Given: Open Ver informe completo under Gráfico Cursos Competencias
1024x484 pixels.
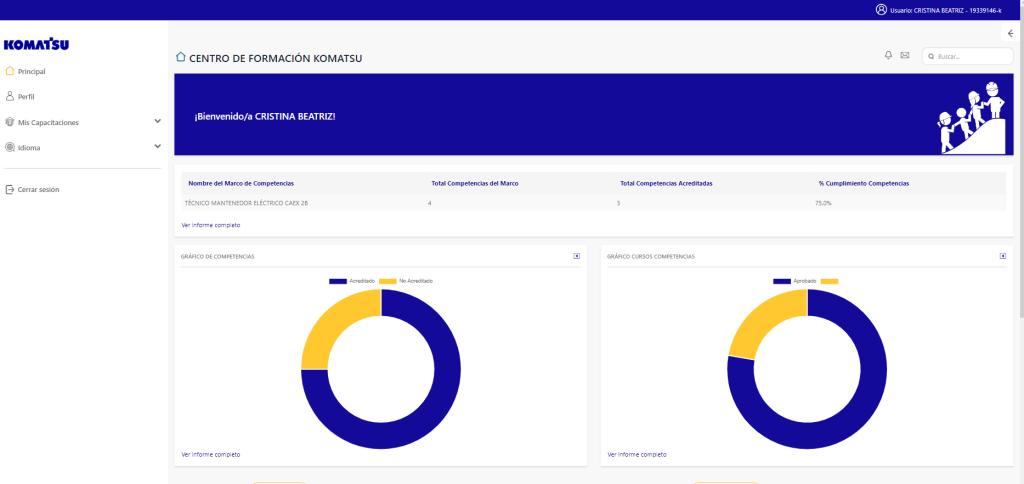Looking at the screenshot, I should coord(637,454).
